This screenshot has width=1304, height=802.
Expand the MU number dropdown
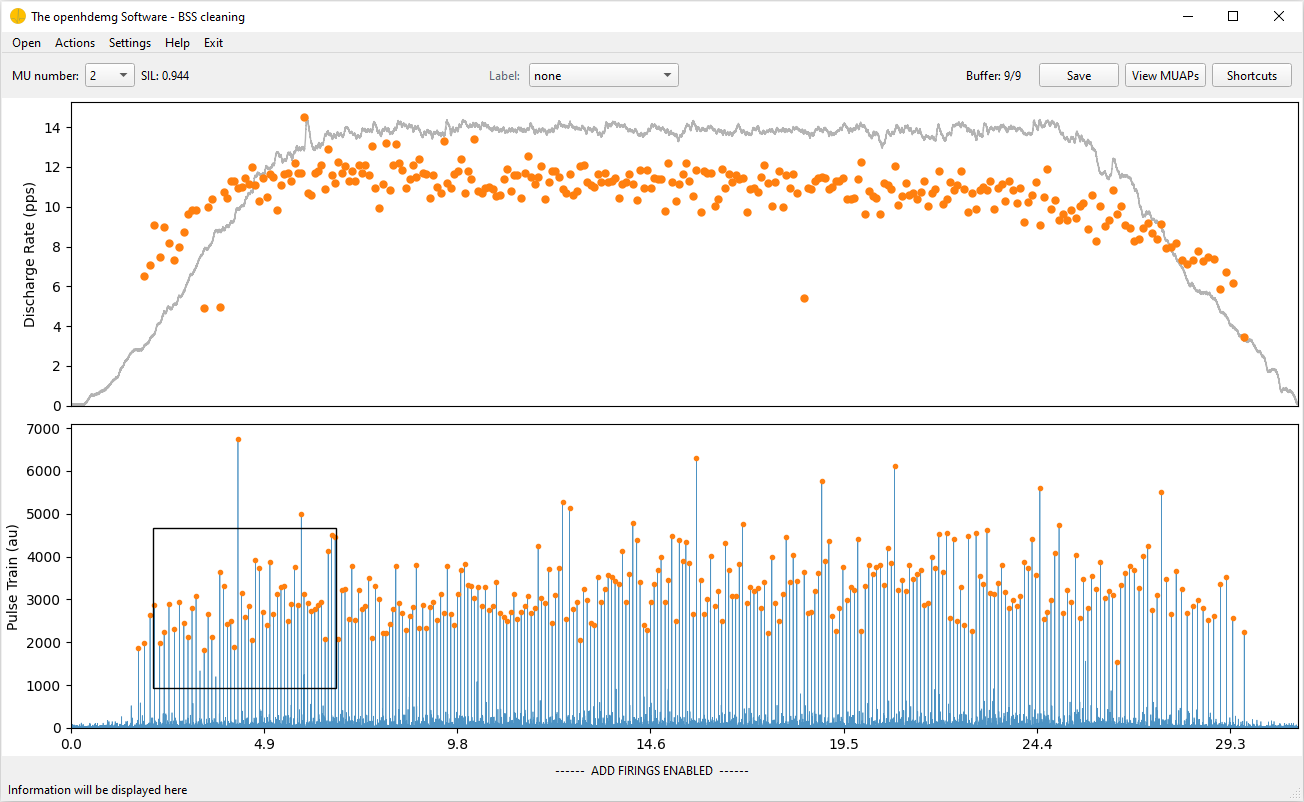[109, 75]
